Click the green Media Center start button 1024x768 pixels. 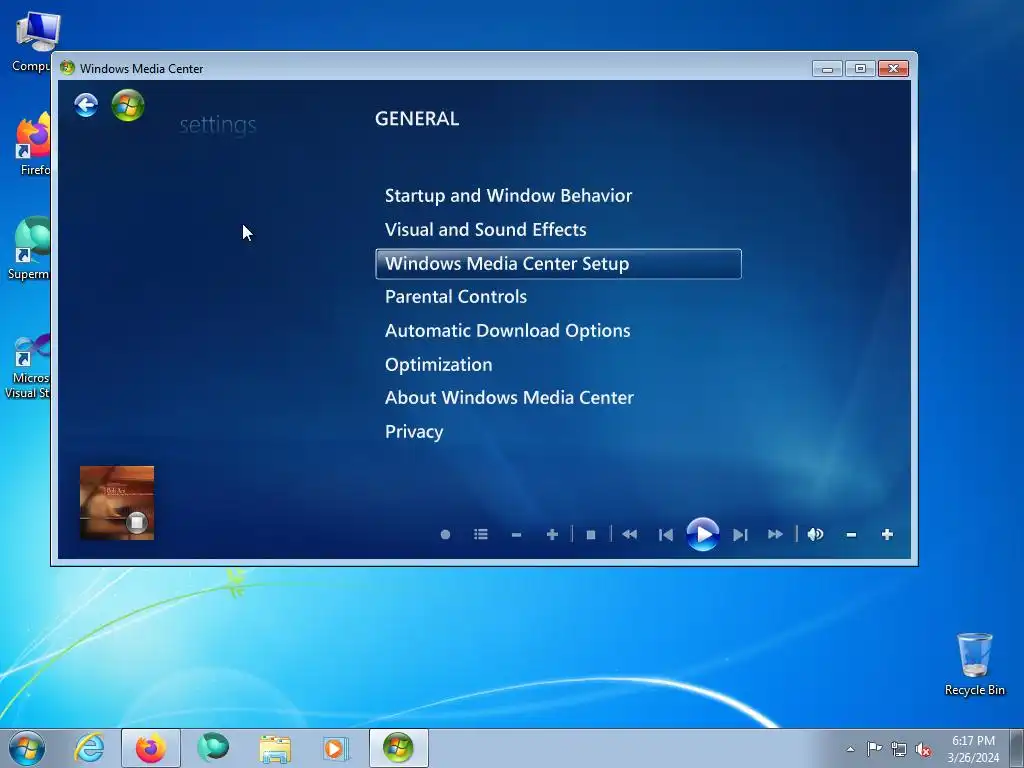[128, 105]
